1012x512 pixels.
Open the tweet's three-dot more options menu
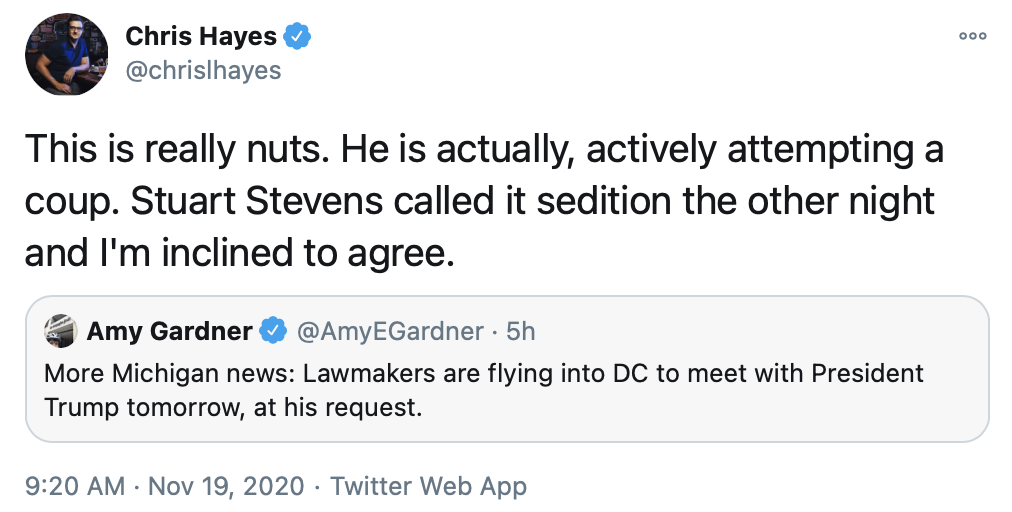click(x=972, y=36)
